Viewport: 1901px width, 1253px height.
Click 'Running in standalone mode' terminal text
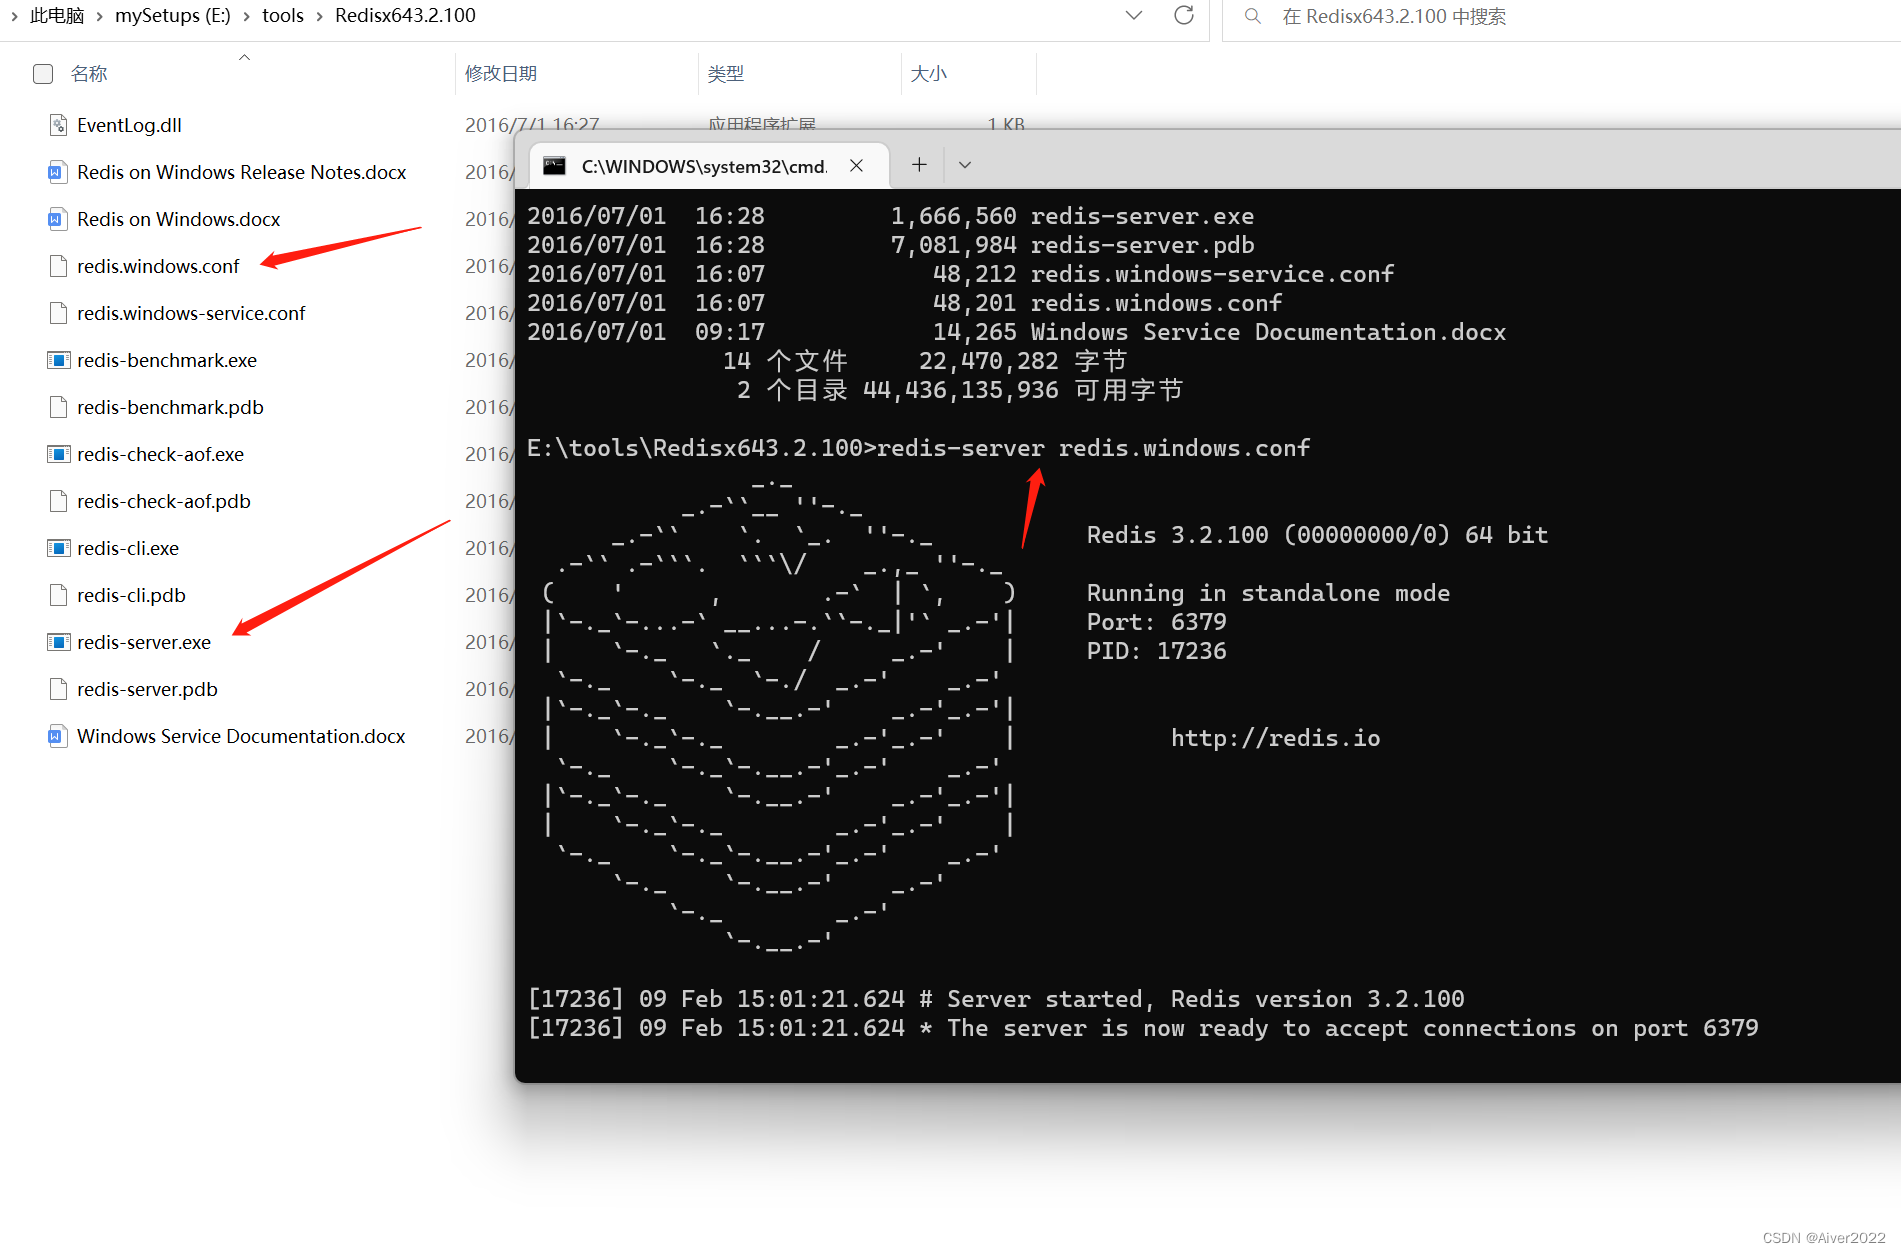(1268, 593)
